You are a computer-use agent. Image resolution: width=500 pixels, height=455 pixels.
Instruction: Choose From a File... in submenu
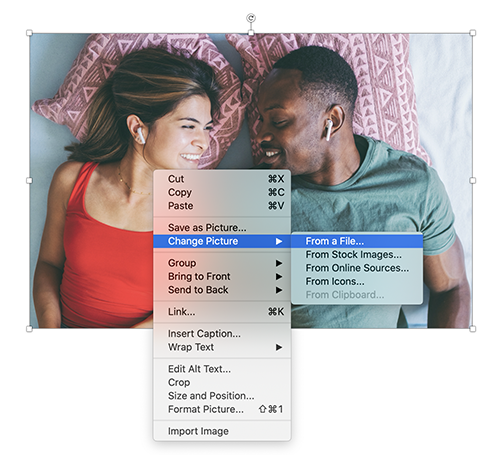pos(357,241)
